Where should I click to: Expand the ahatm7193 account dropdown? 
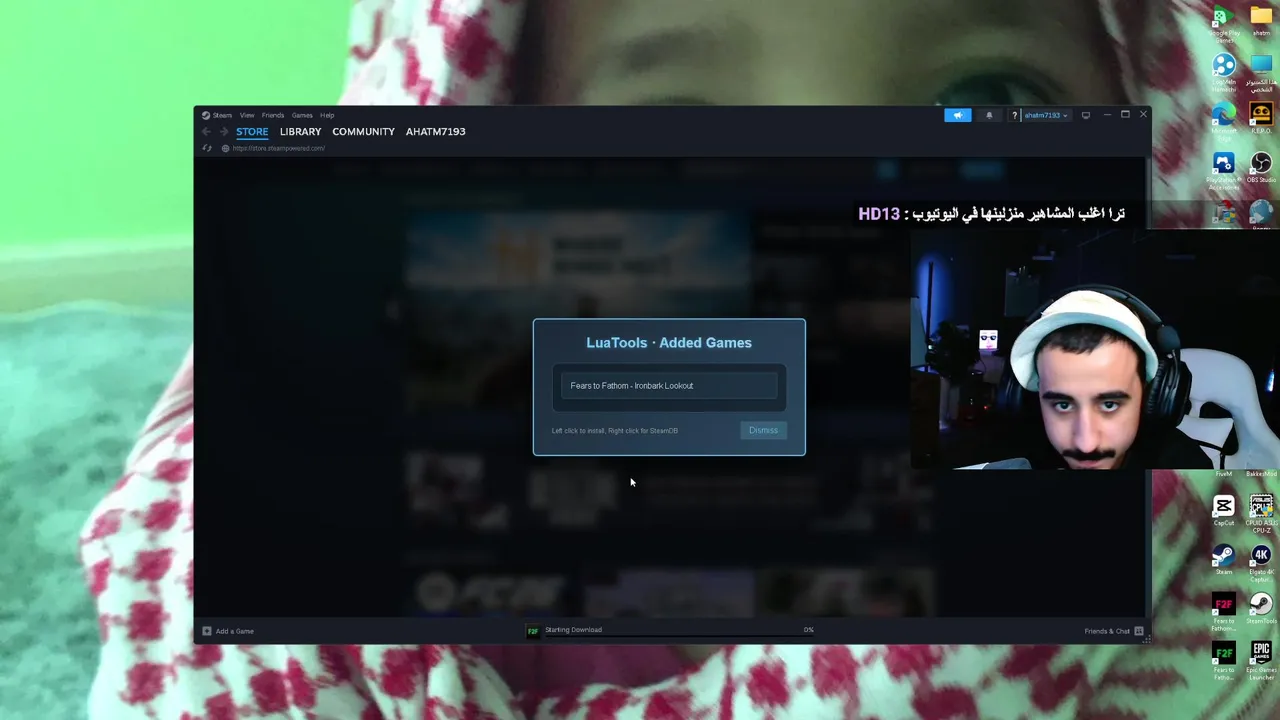pyautogui.click(x=1045, y=115)
